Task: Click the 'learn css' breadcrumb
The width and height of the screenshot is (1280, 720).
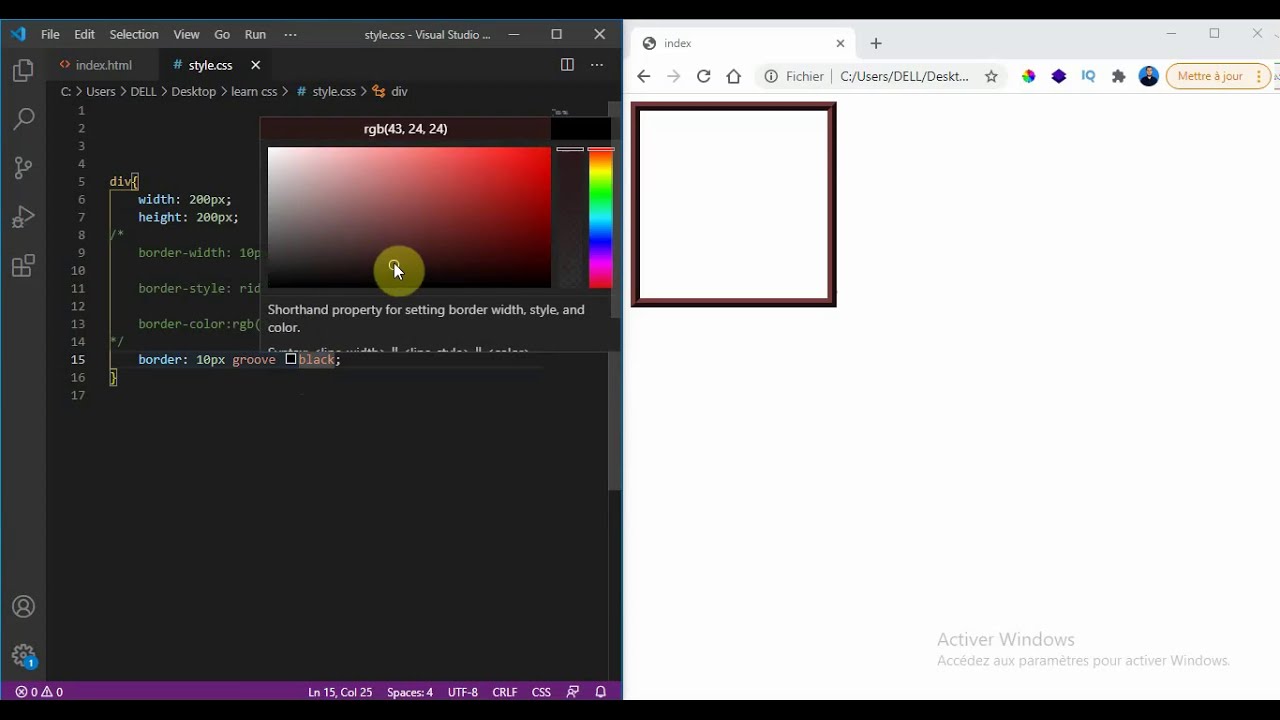Action: point(254,91)
